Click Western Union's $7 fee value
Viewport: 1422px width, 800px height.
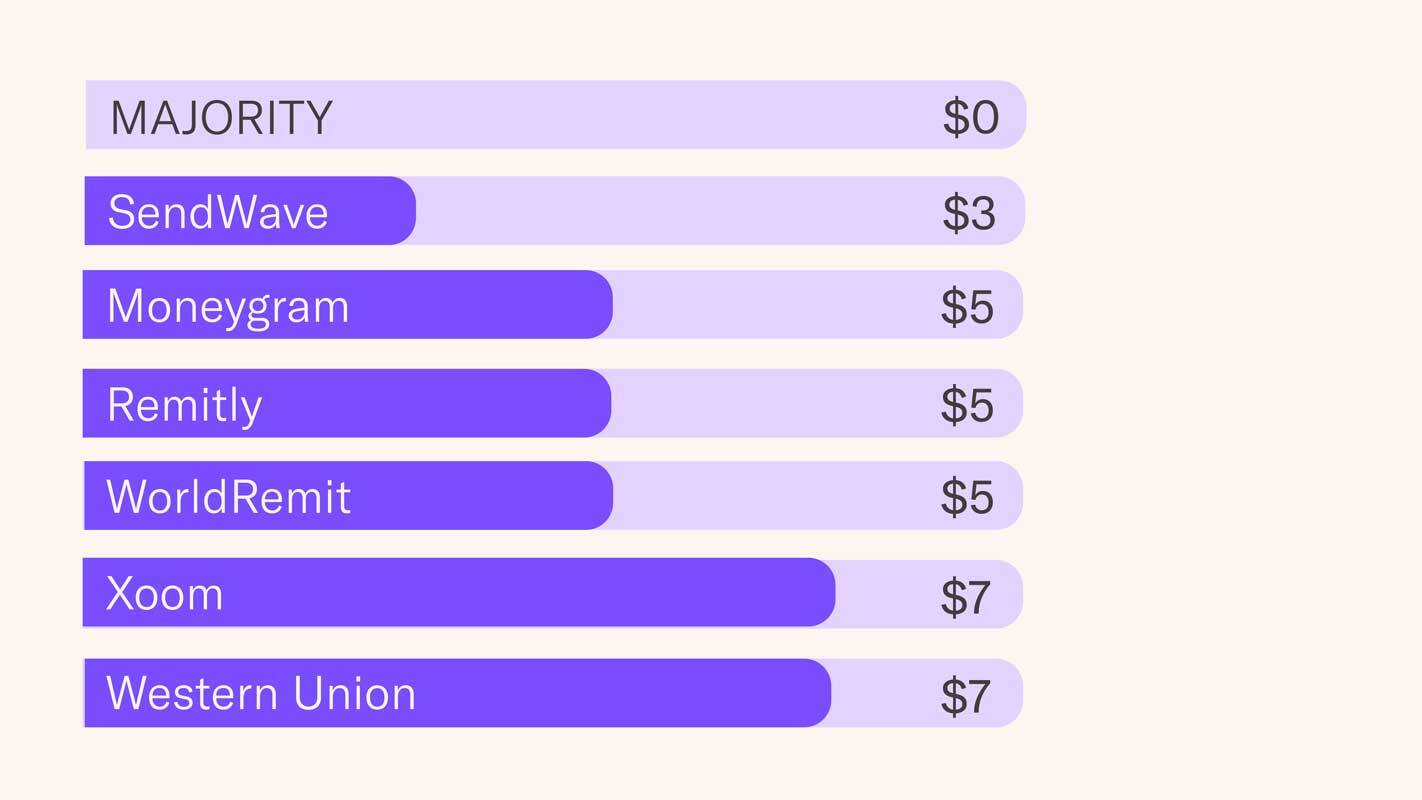point(965,695)
